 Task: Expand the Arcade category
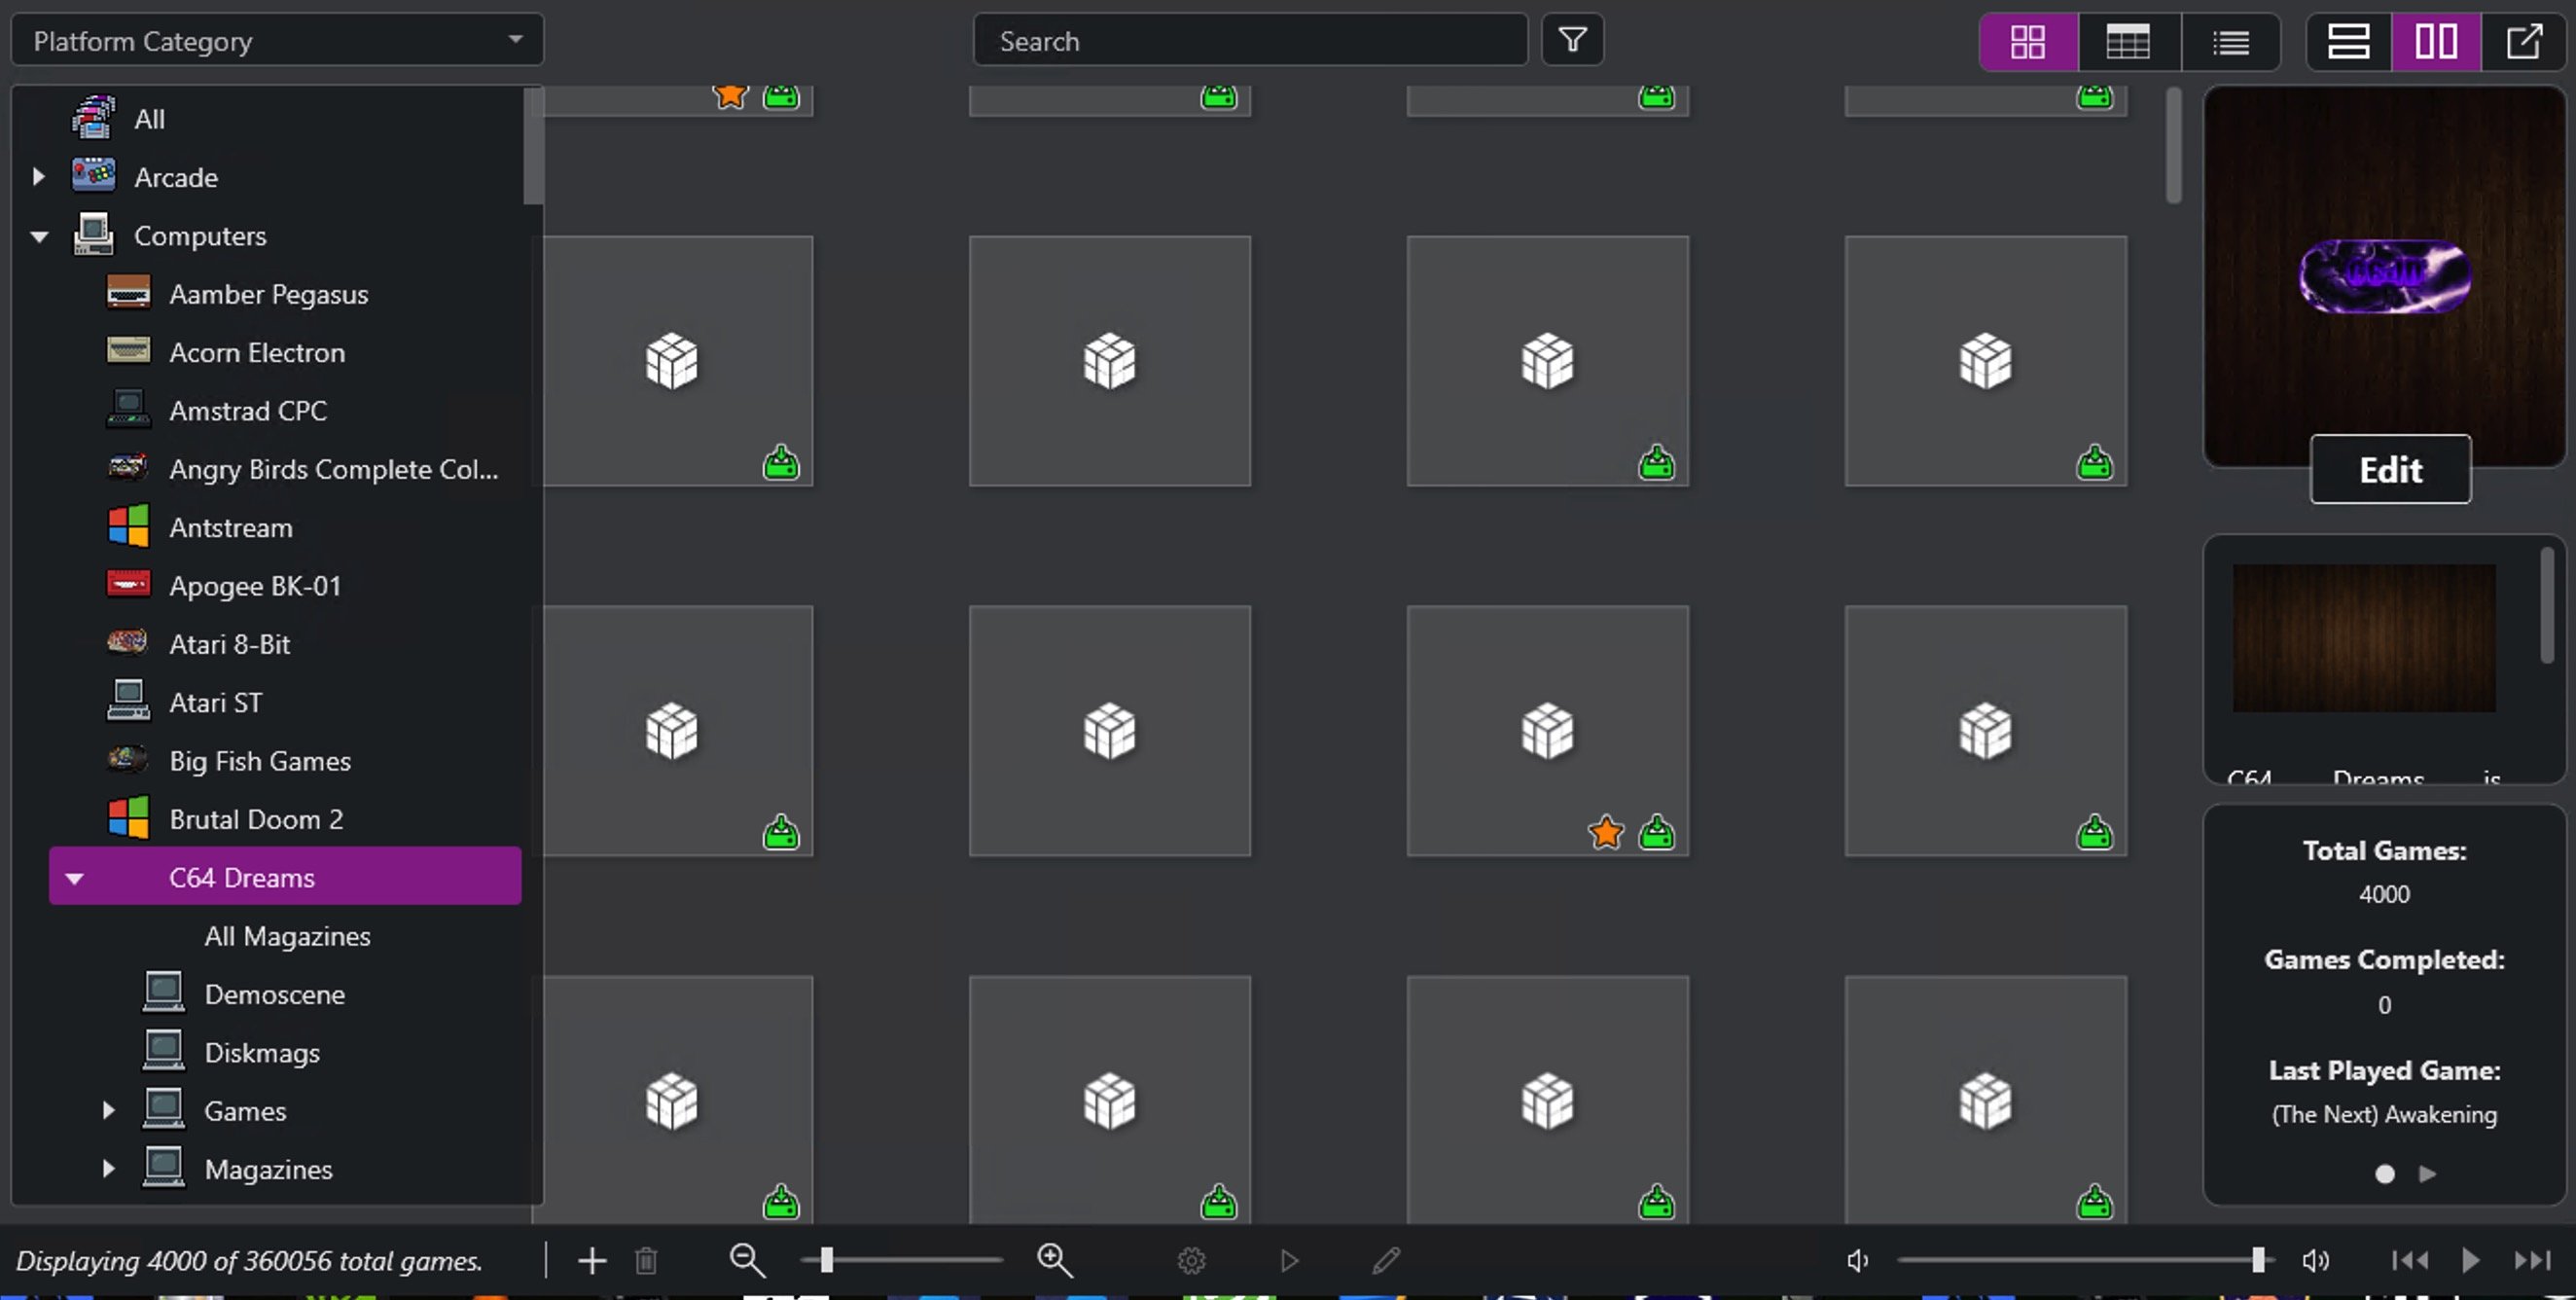tap(38, 177)
